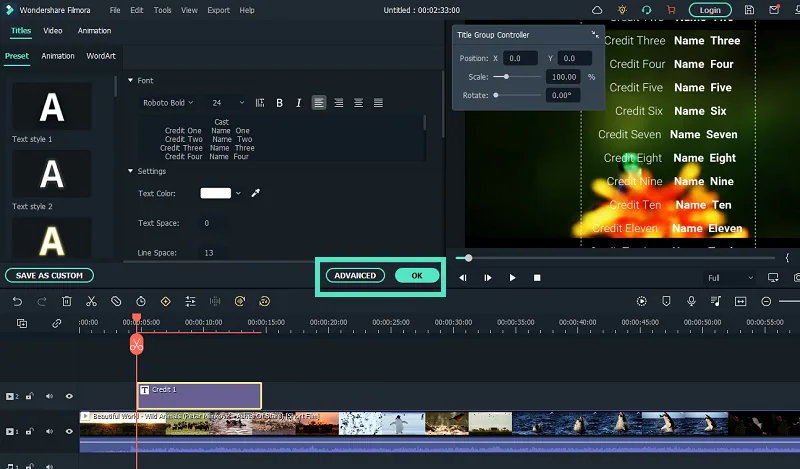Mute track 2 speaker icon

coord(49,396)
